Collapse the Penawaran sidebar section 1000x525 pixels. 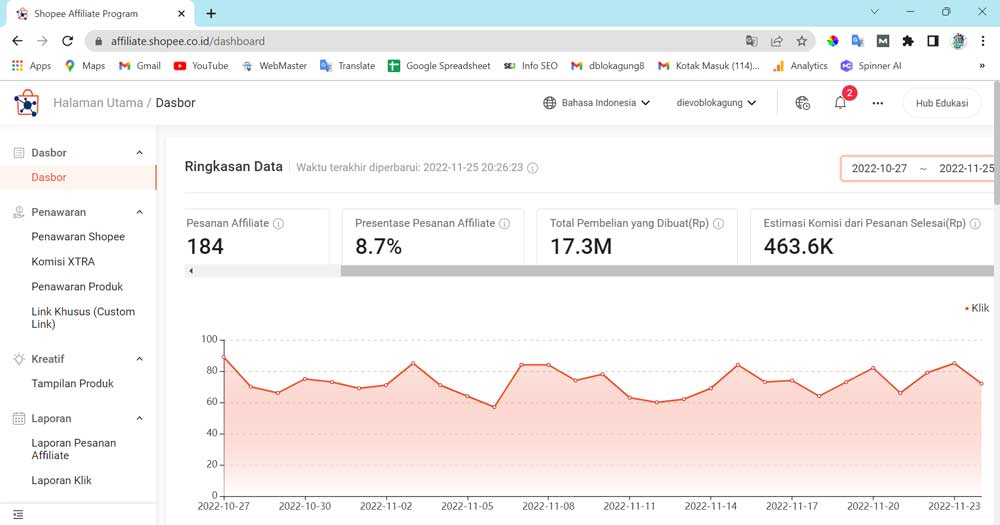pyautogui.click(x=139, y=212)
